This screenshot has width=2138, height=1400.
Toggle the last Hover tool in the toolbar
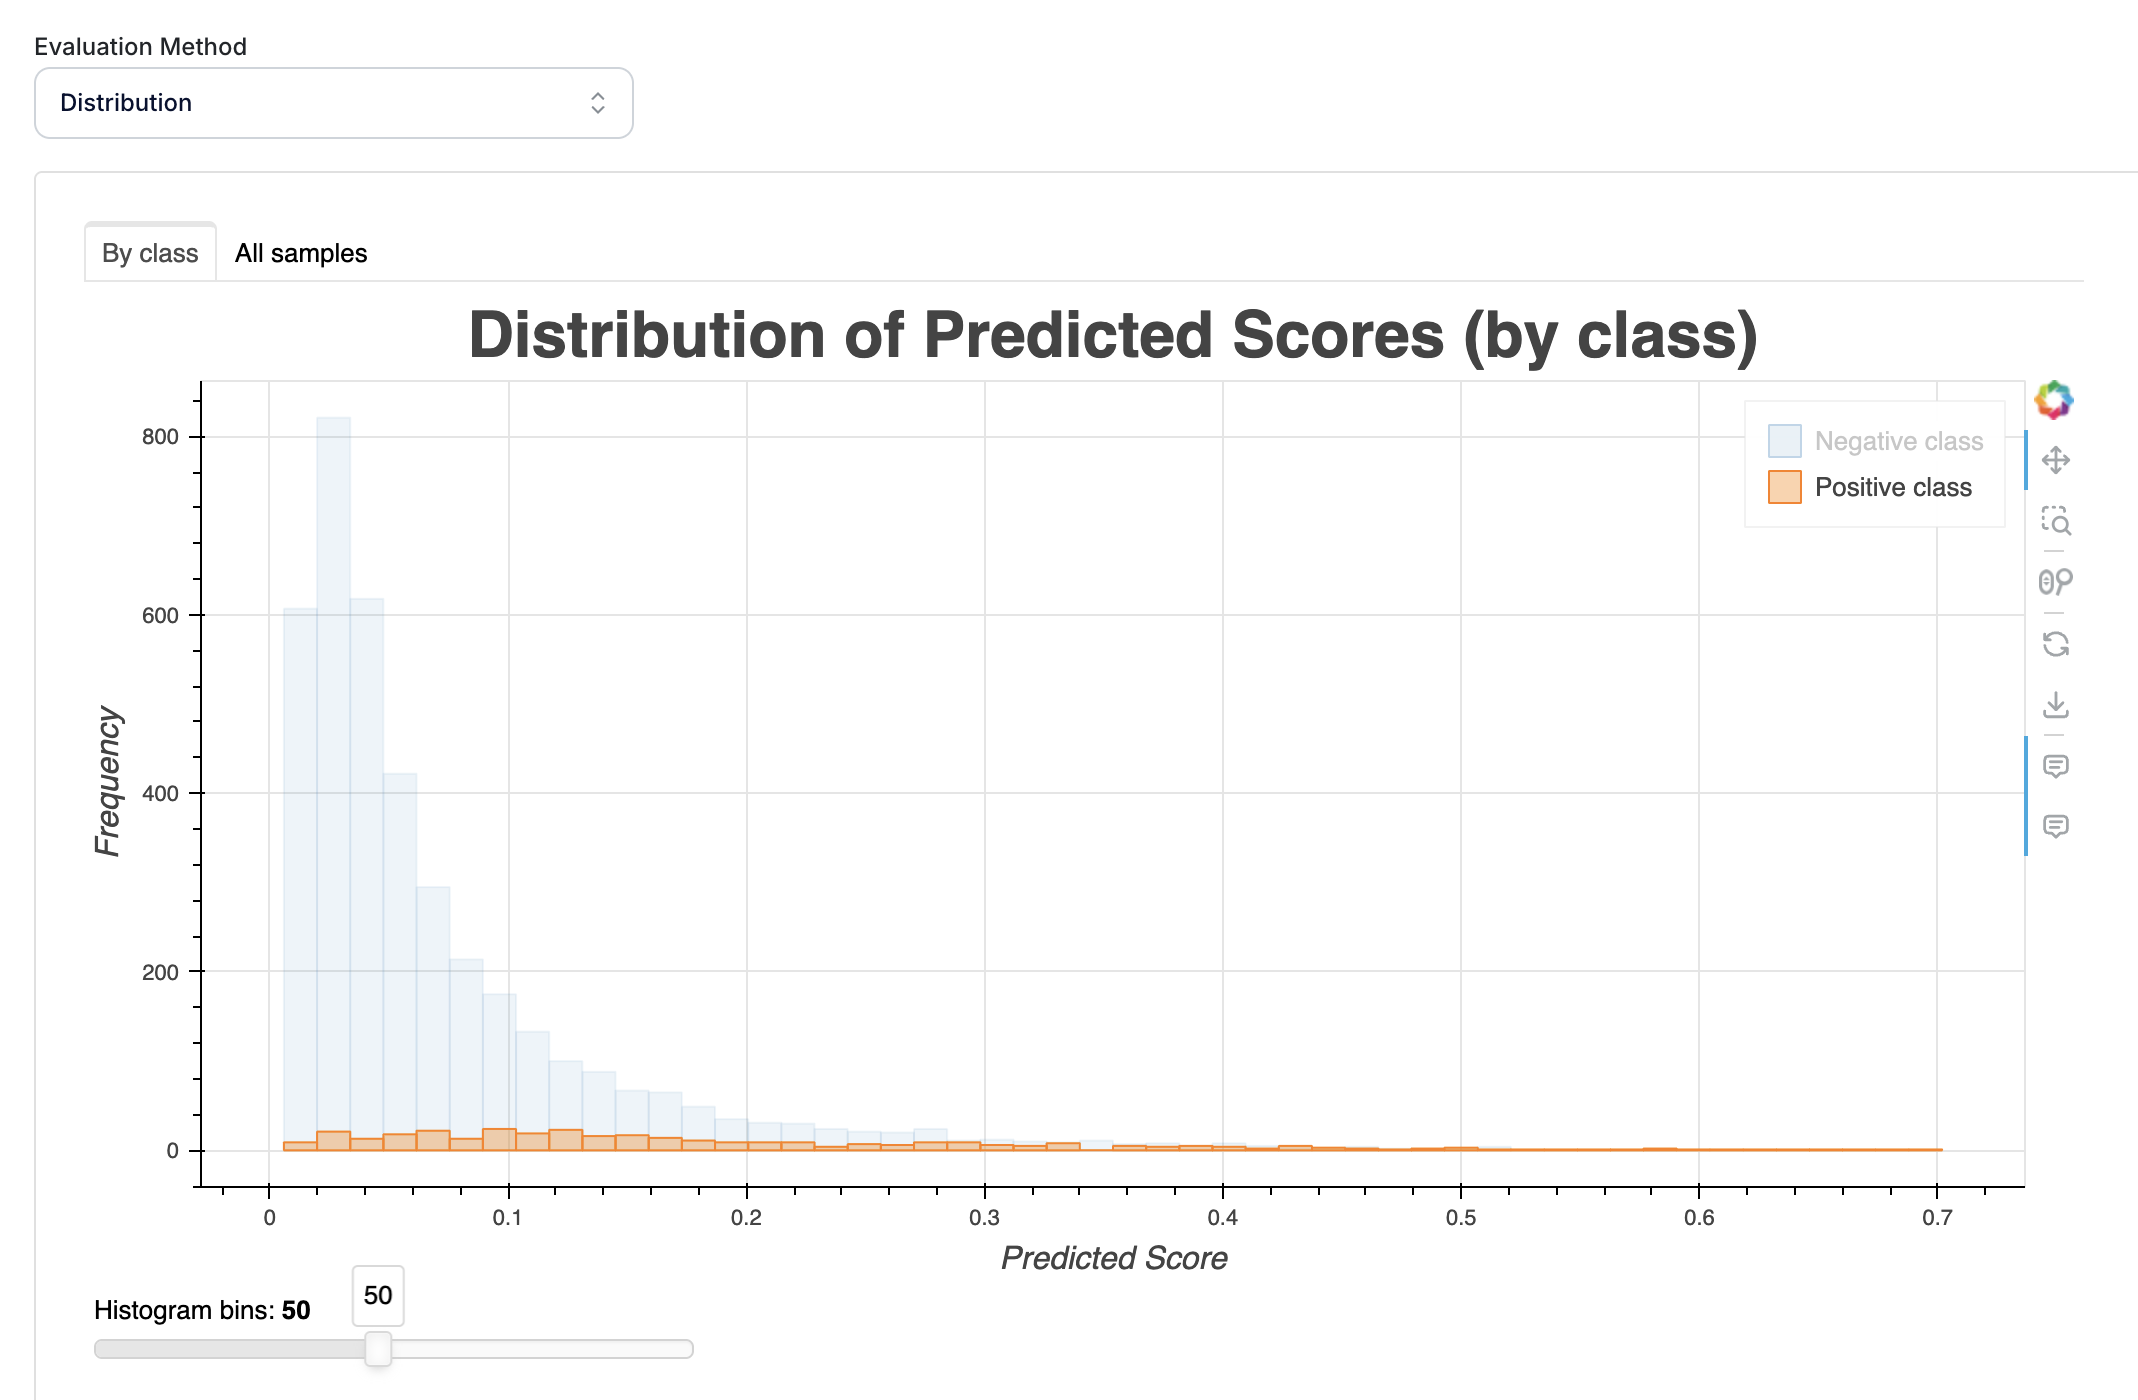(x=2055, y=826)
